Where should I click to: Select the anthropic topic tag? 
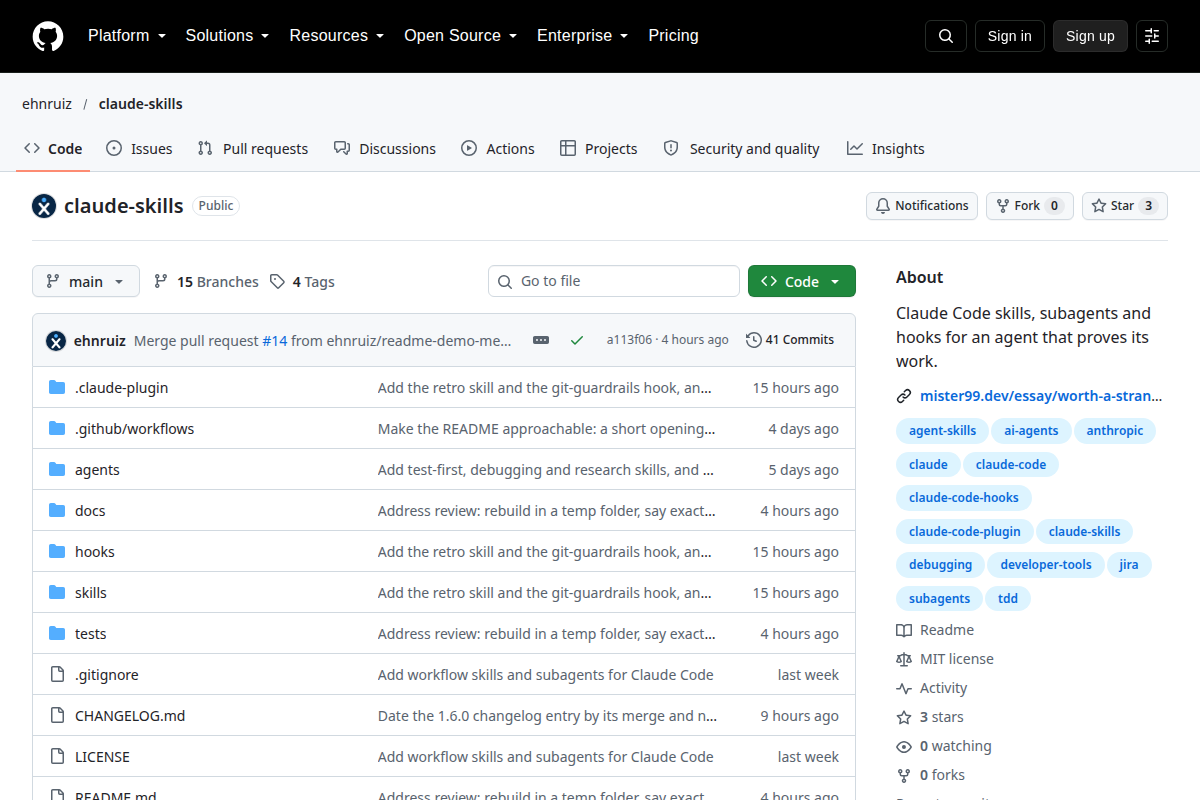click(x=1115, y=431)
